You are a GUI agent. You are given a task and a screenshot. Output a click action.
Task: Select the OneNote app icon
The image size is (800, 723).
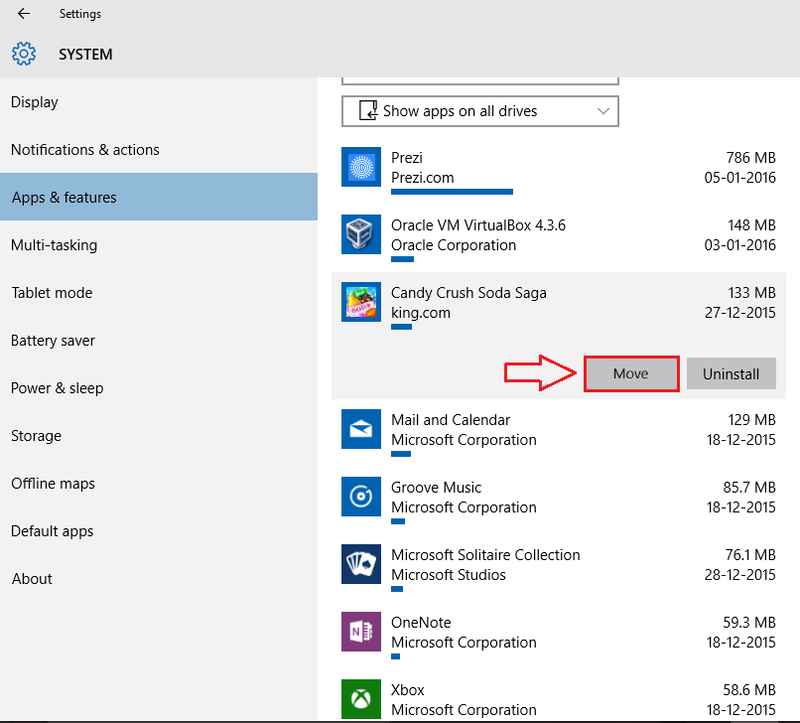click(x=361, y=632)
